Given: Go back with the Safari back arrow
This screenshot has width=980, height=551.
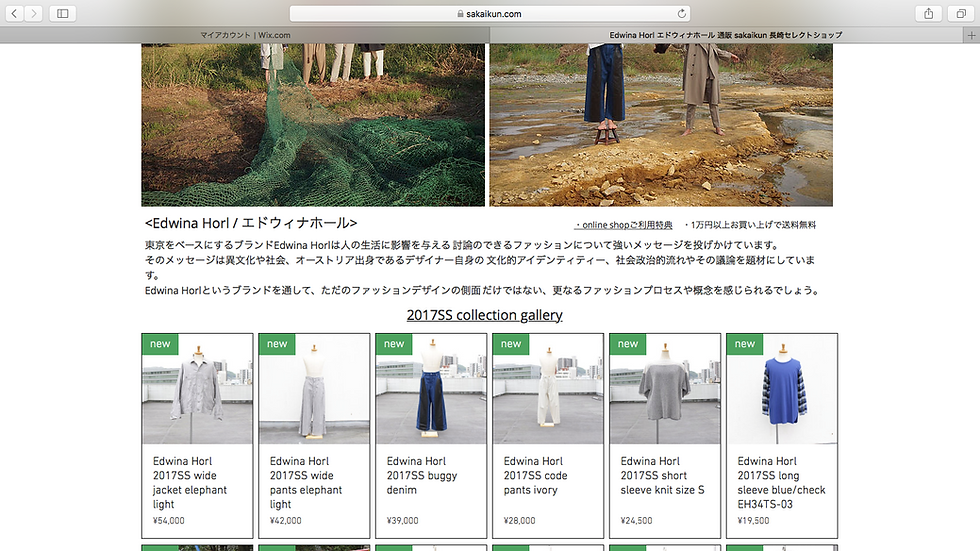Looking at the screenshot, I should [x=14, y=13].
